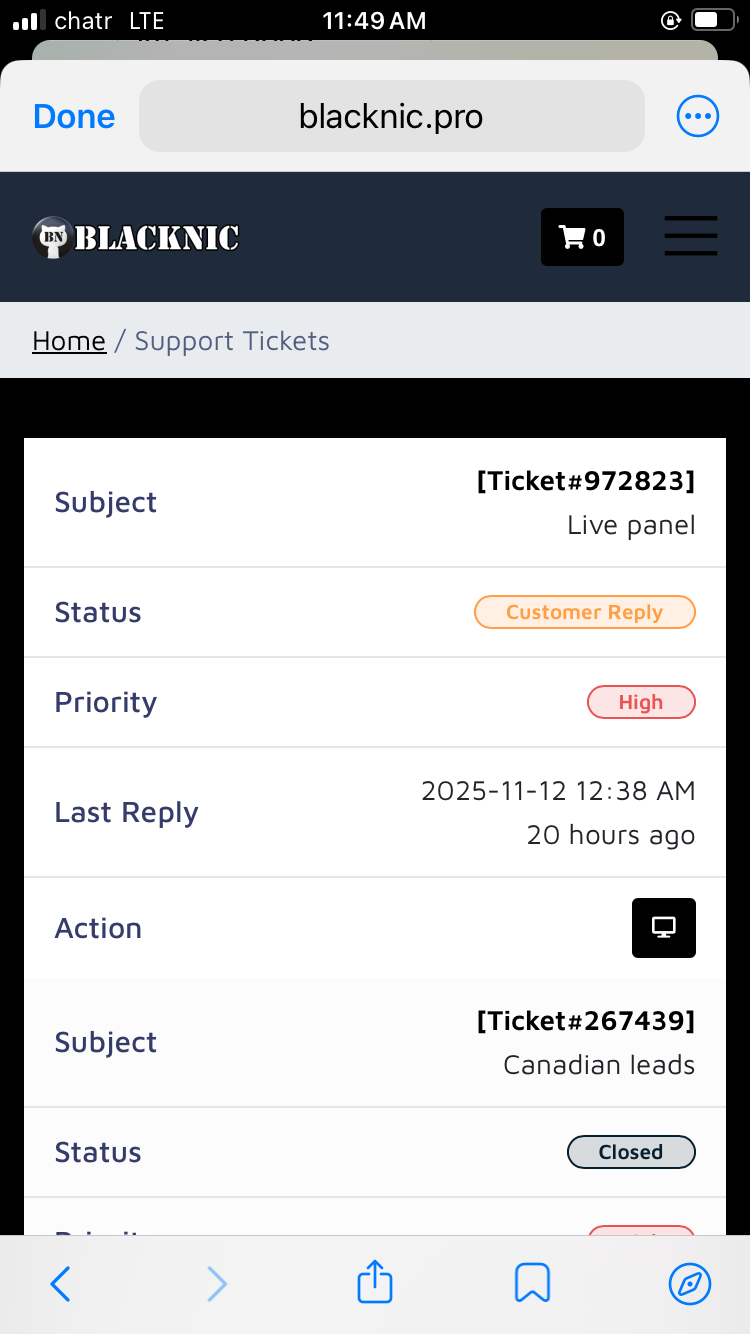The height and width of the screenshot is (1334, 750).
Task: Follow the Home breadcrumb link
Action: tap(69, 341)
